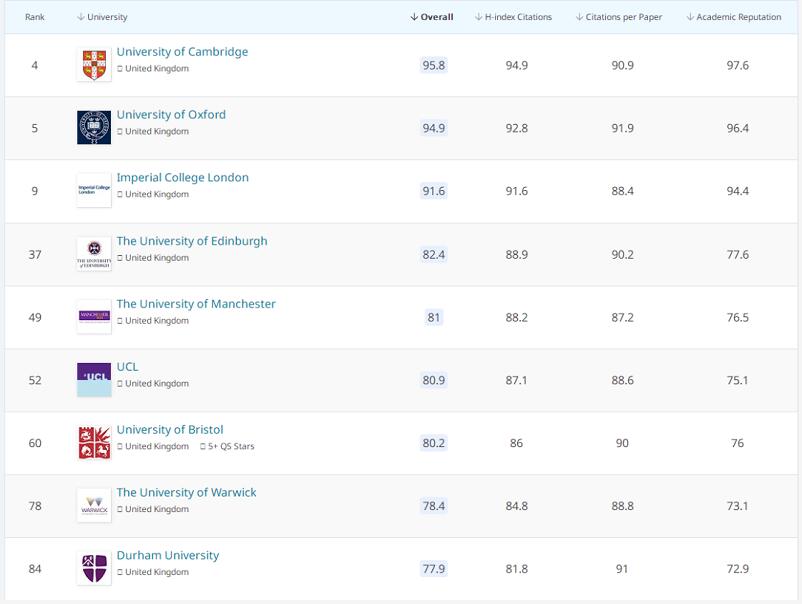Sort table by Overall score column
Screen dimensions: 802x604
[x=432, y=17]
